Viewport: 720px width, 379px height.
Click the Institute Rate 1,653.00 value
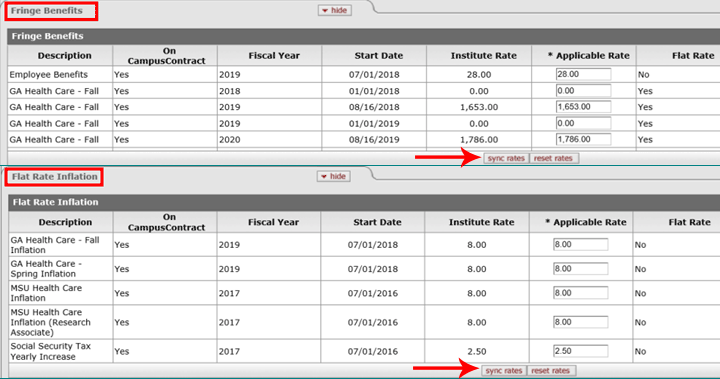pyautogui.click(x=479, y=107)
